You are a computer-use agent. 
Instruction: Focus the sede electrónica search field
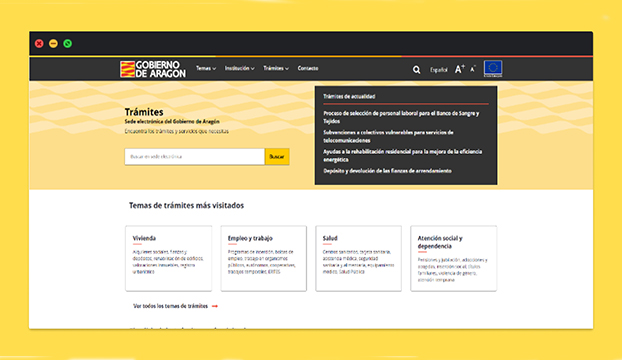pos(194,157)
